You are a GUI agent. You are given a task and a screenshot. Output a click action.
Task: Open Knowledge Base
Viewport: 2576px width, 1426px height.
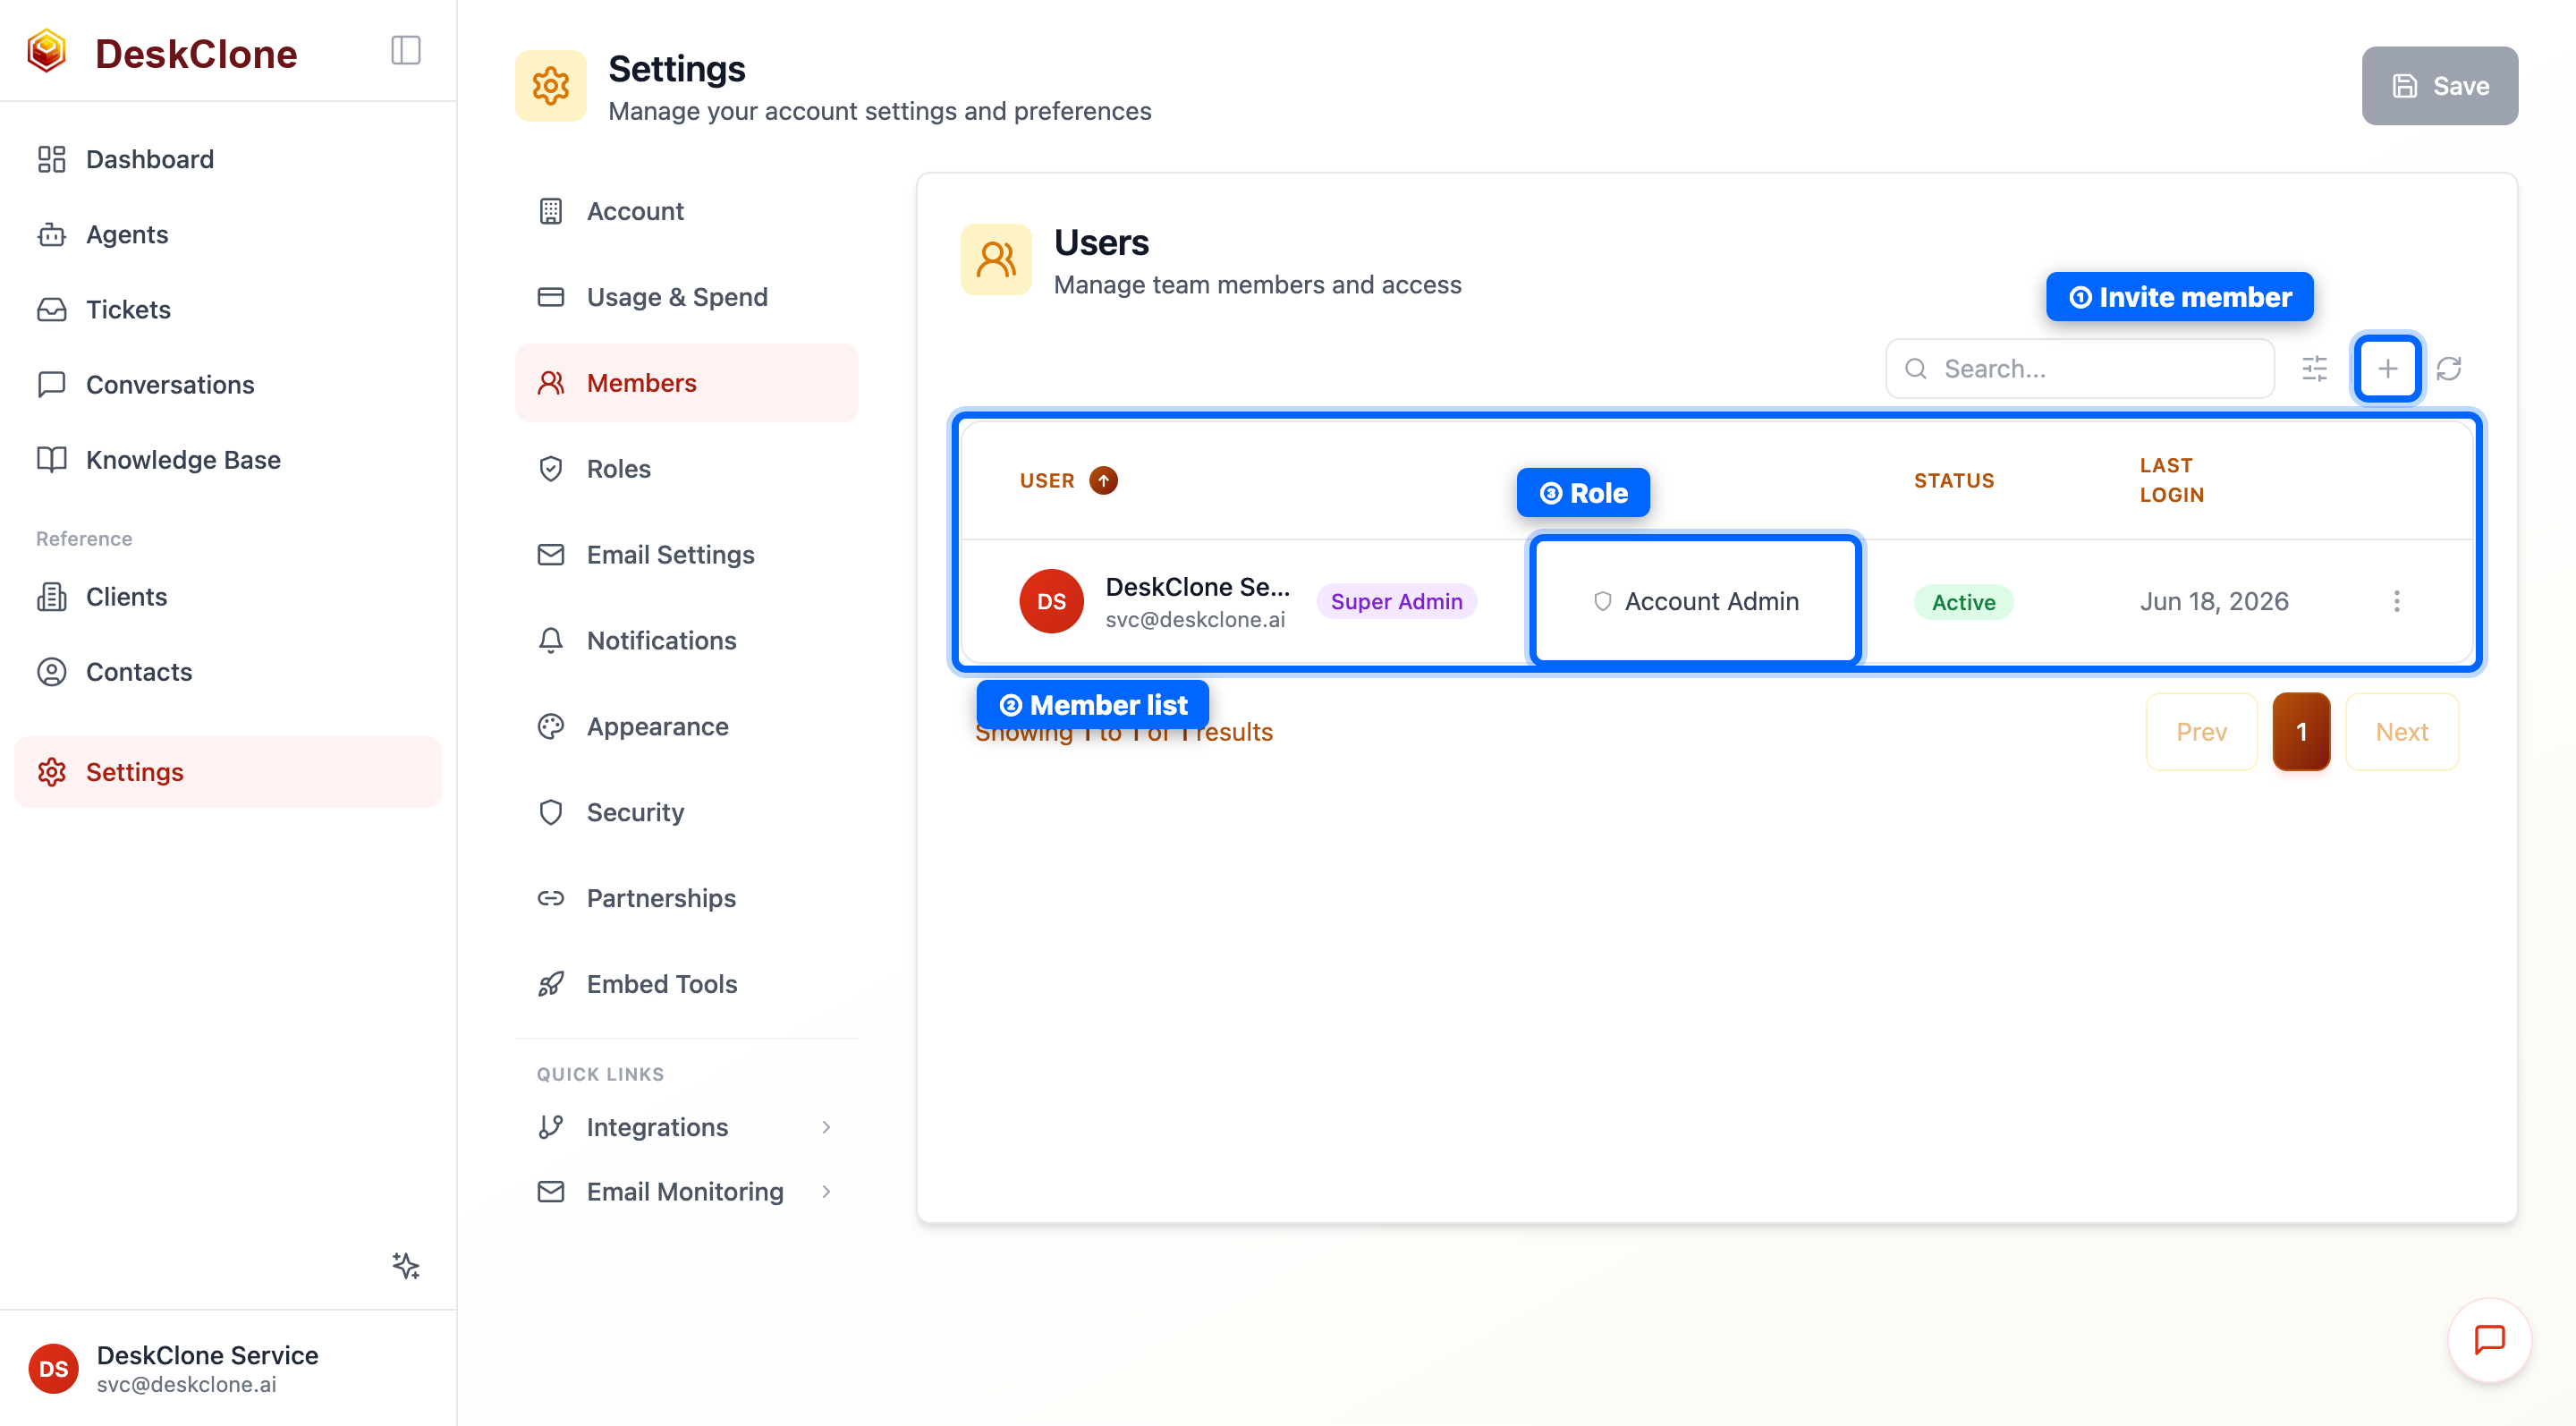pyautogui.click(x=228, y=459)
